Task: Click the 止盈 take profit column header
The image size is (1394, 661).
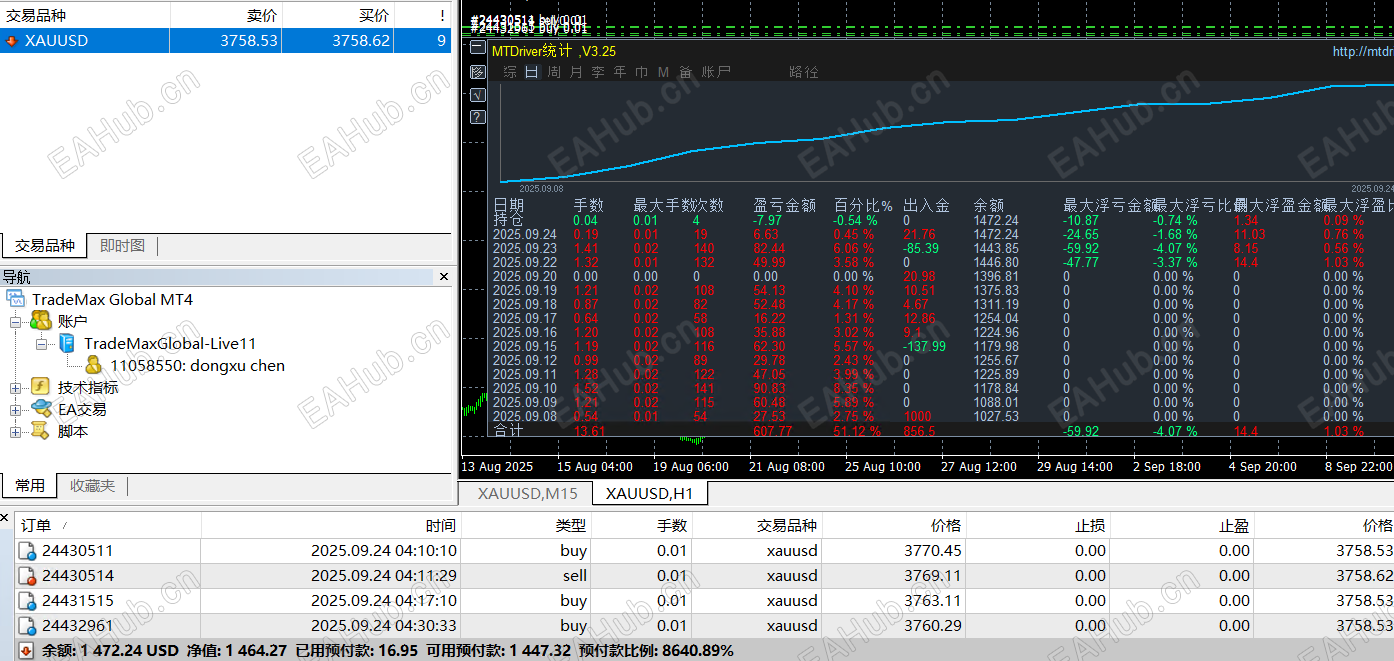Action: 1234,525
